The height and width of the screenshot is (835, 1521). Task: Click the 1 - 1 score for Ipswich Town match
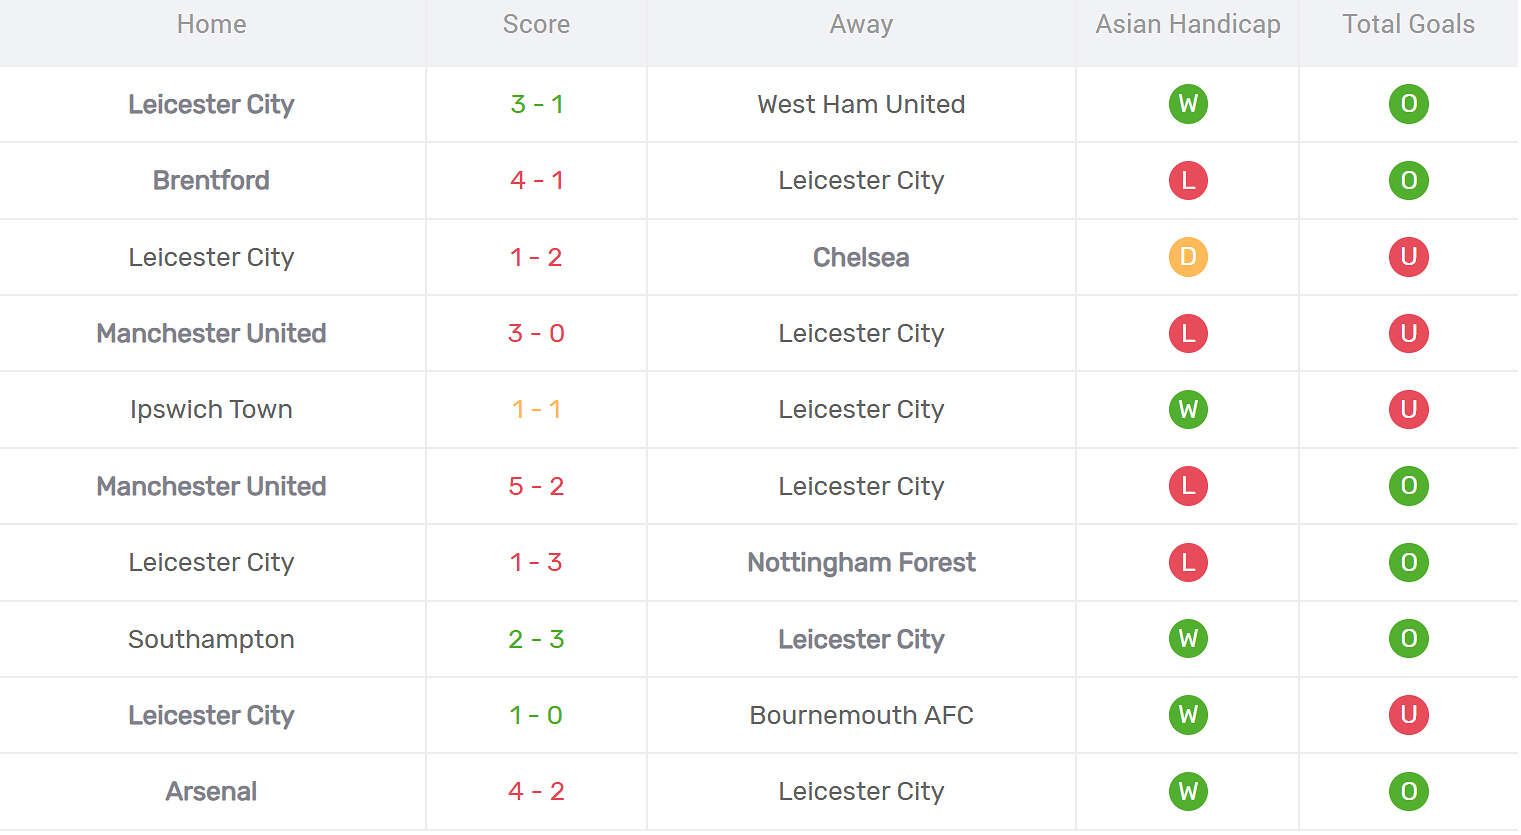[536, 410]
